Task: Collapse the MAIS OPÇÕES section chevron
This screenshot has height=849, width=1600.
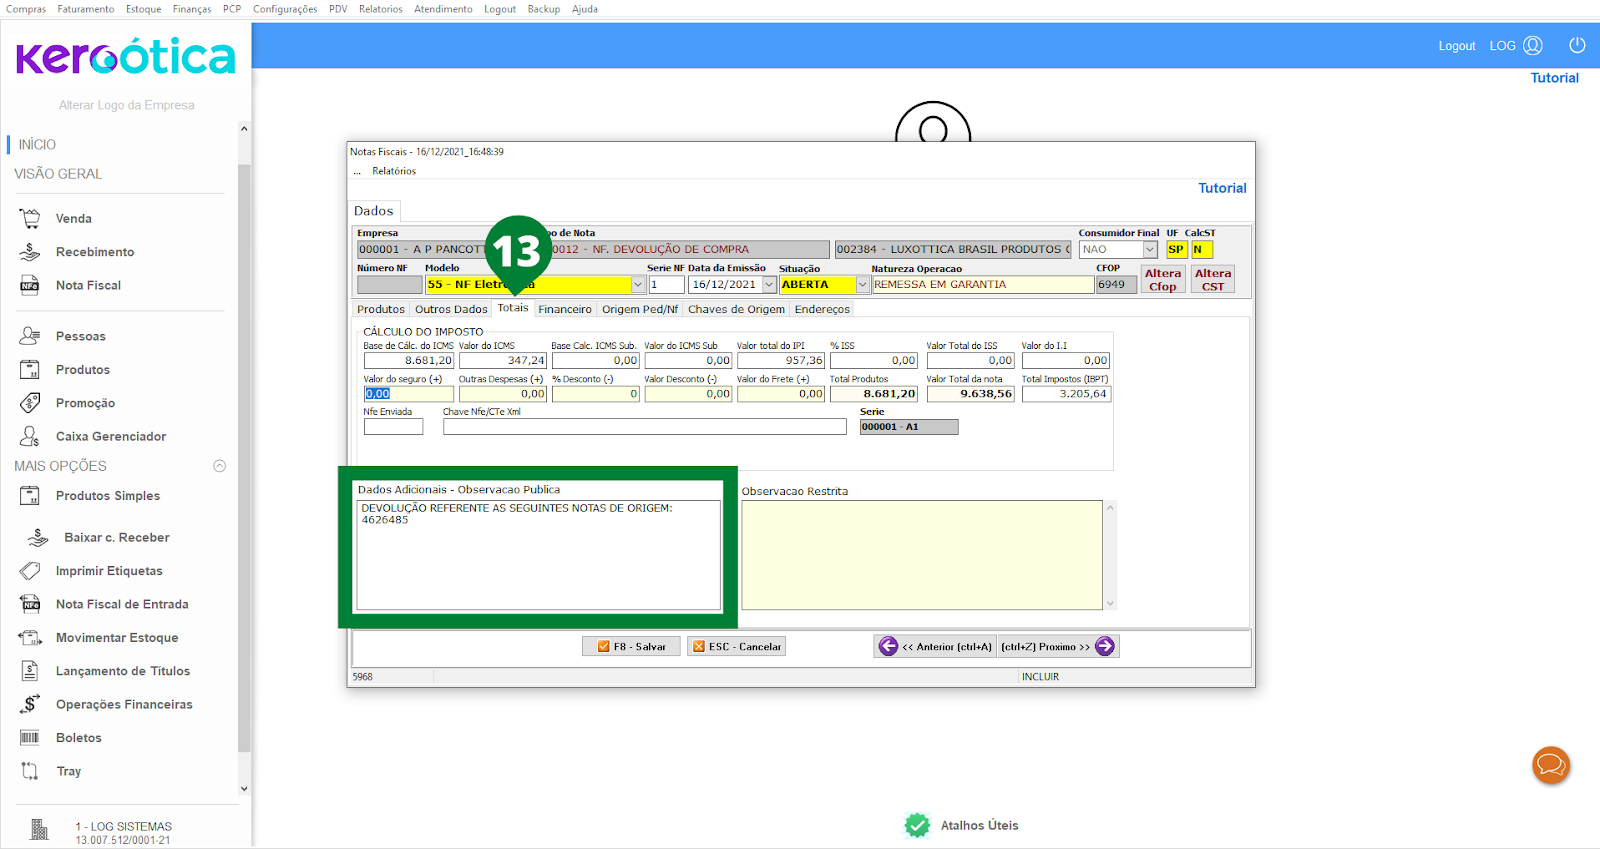Action: pos(220,466)
